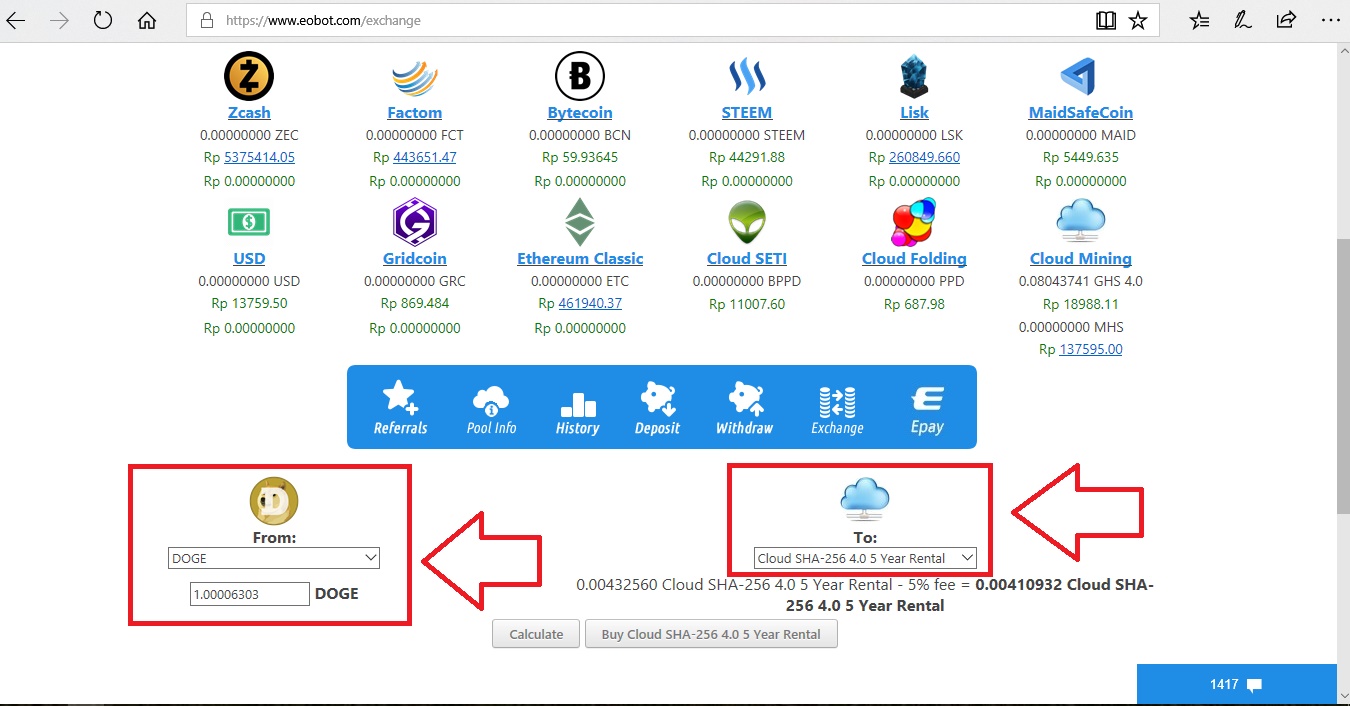Open the USD link
The width and height of the screenshot is (1350, 708).
pos(249,259)
